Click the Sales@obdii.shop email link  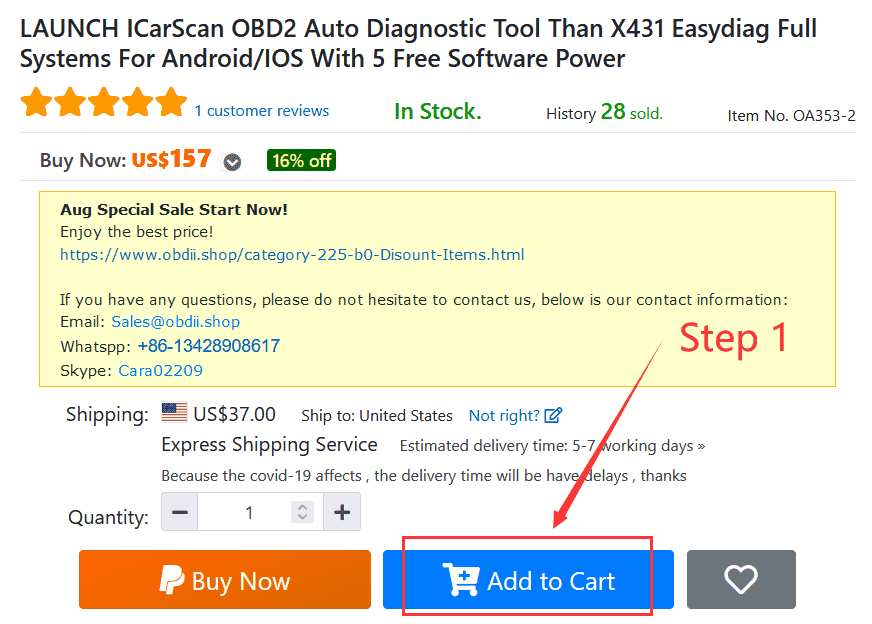176,321
